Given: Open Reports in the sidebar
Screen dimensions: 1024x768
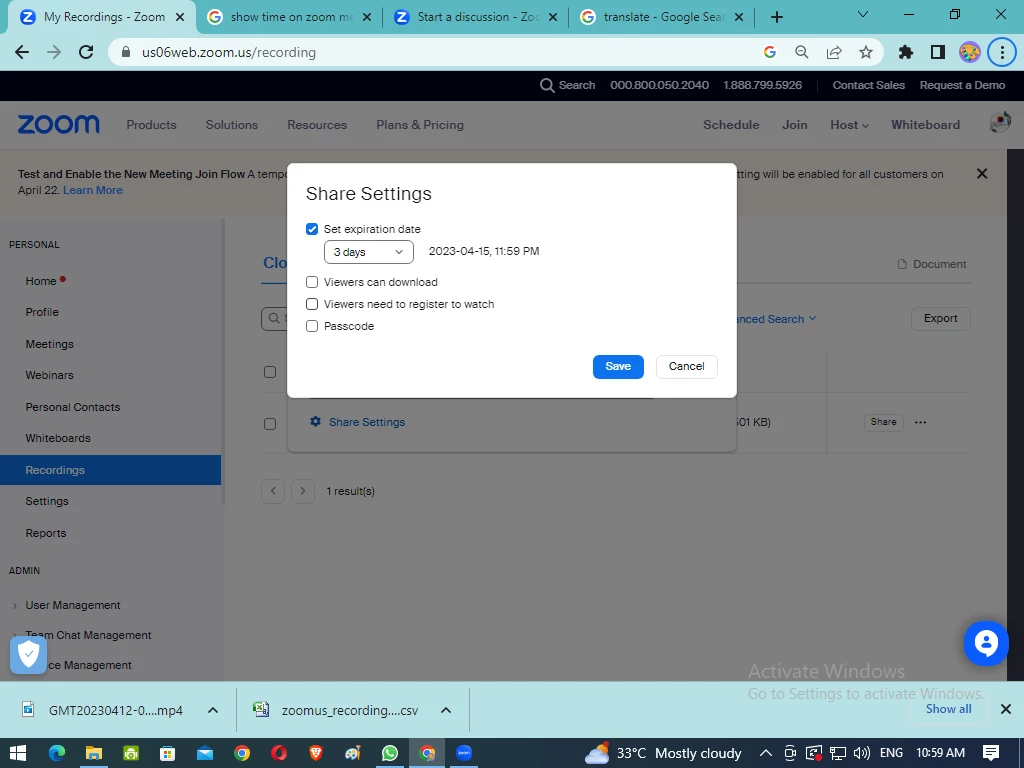Looking at the screenshot, I should click(x=46, y=534).
